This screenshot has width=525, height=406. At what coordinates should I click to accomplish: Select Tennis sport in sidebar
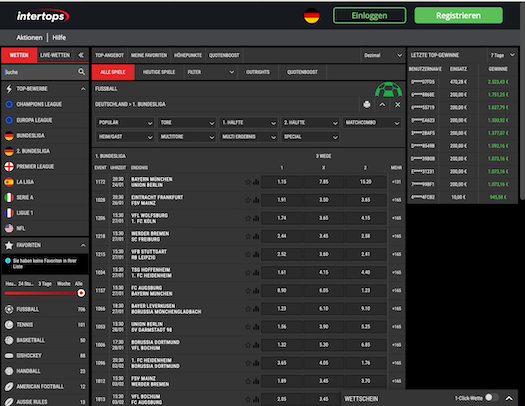tap(45, 325)
